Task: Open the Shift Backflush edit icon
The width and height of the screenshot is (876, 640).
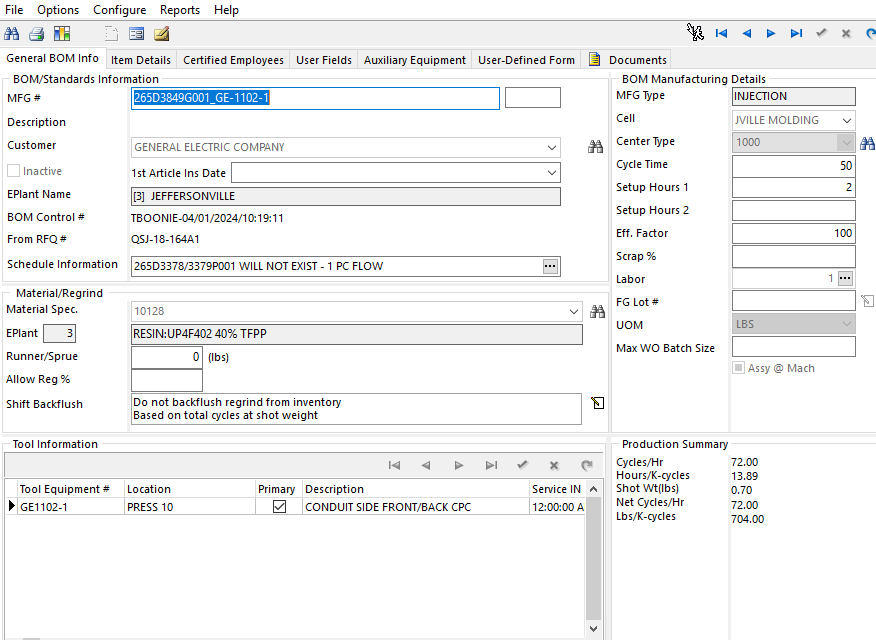Action: point(598,403)
